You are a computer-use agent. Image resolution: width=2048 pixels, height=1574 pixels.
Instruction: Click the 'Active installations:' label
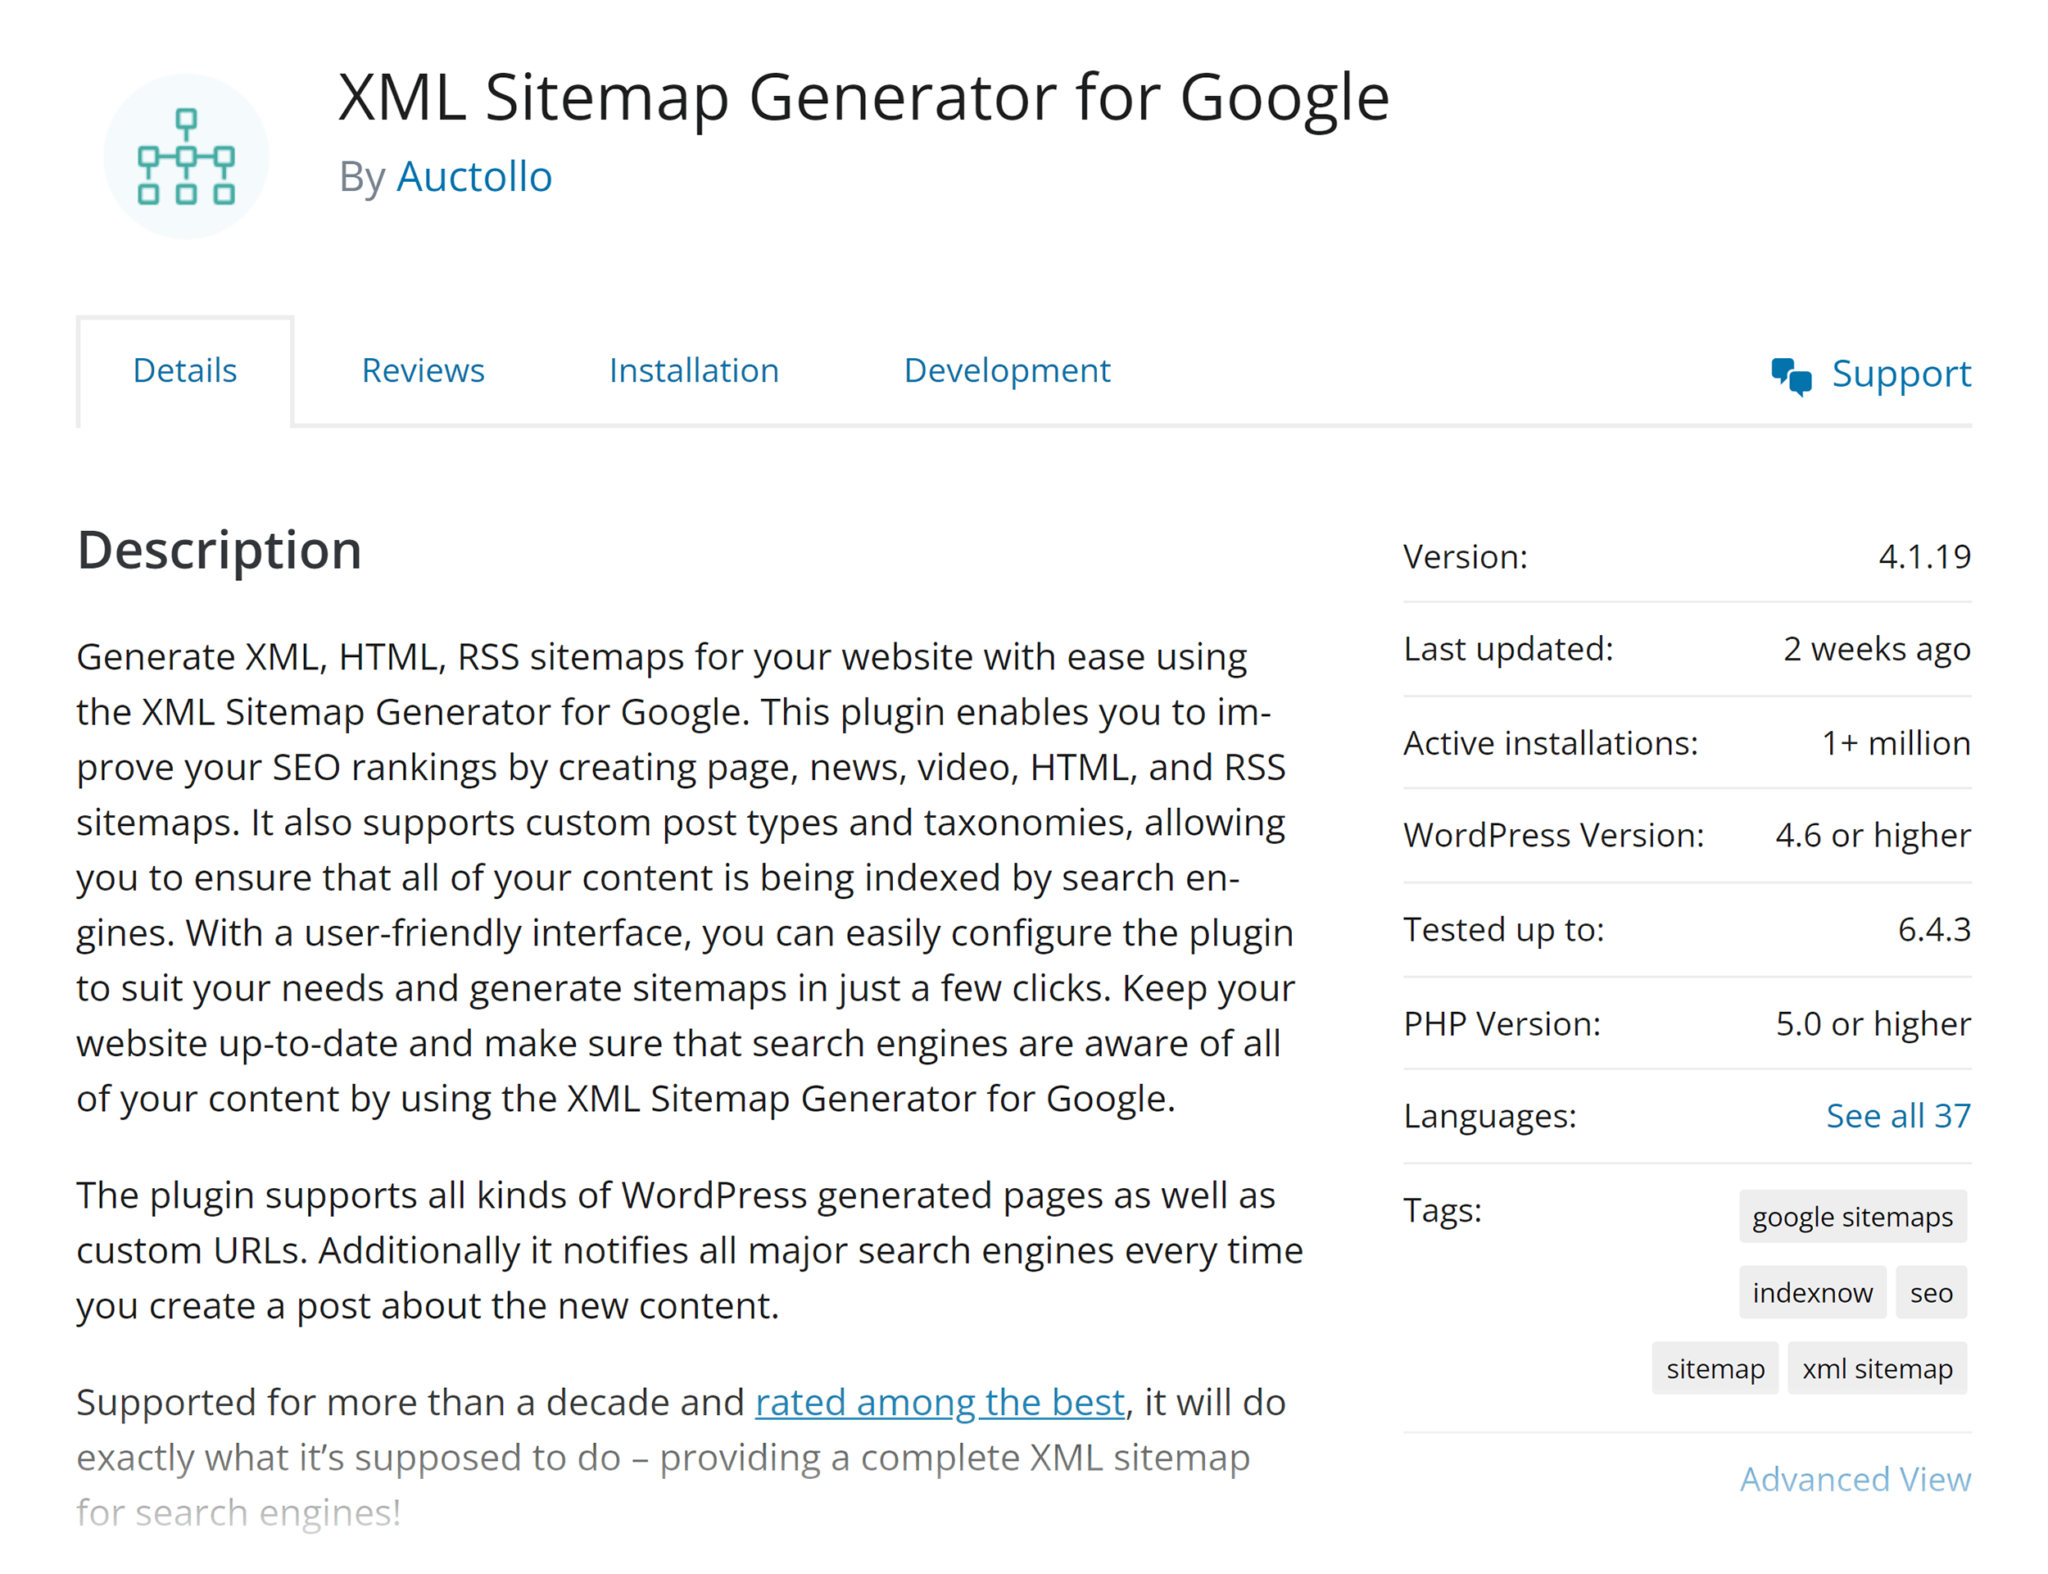1551,743
